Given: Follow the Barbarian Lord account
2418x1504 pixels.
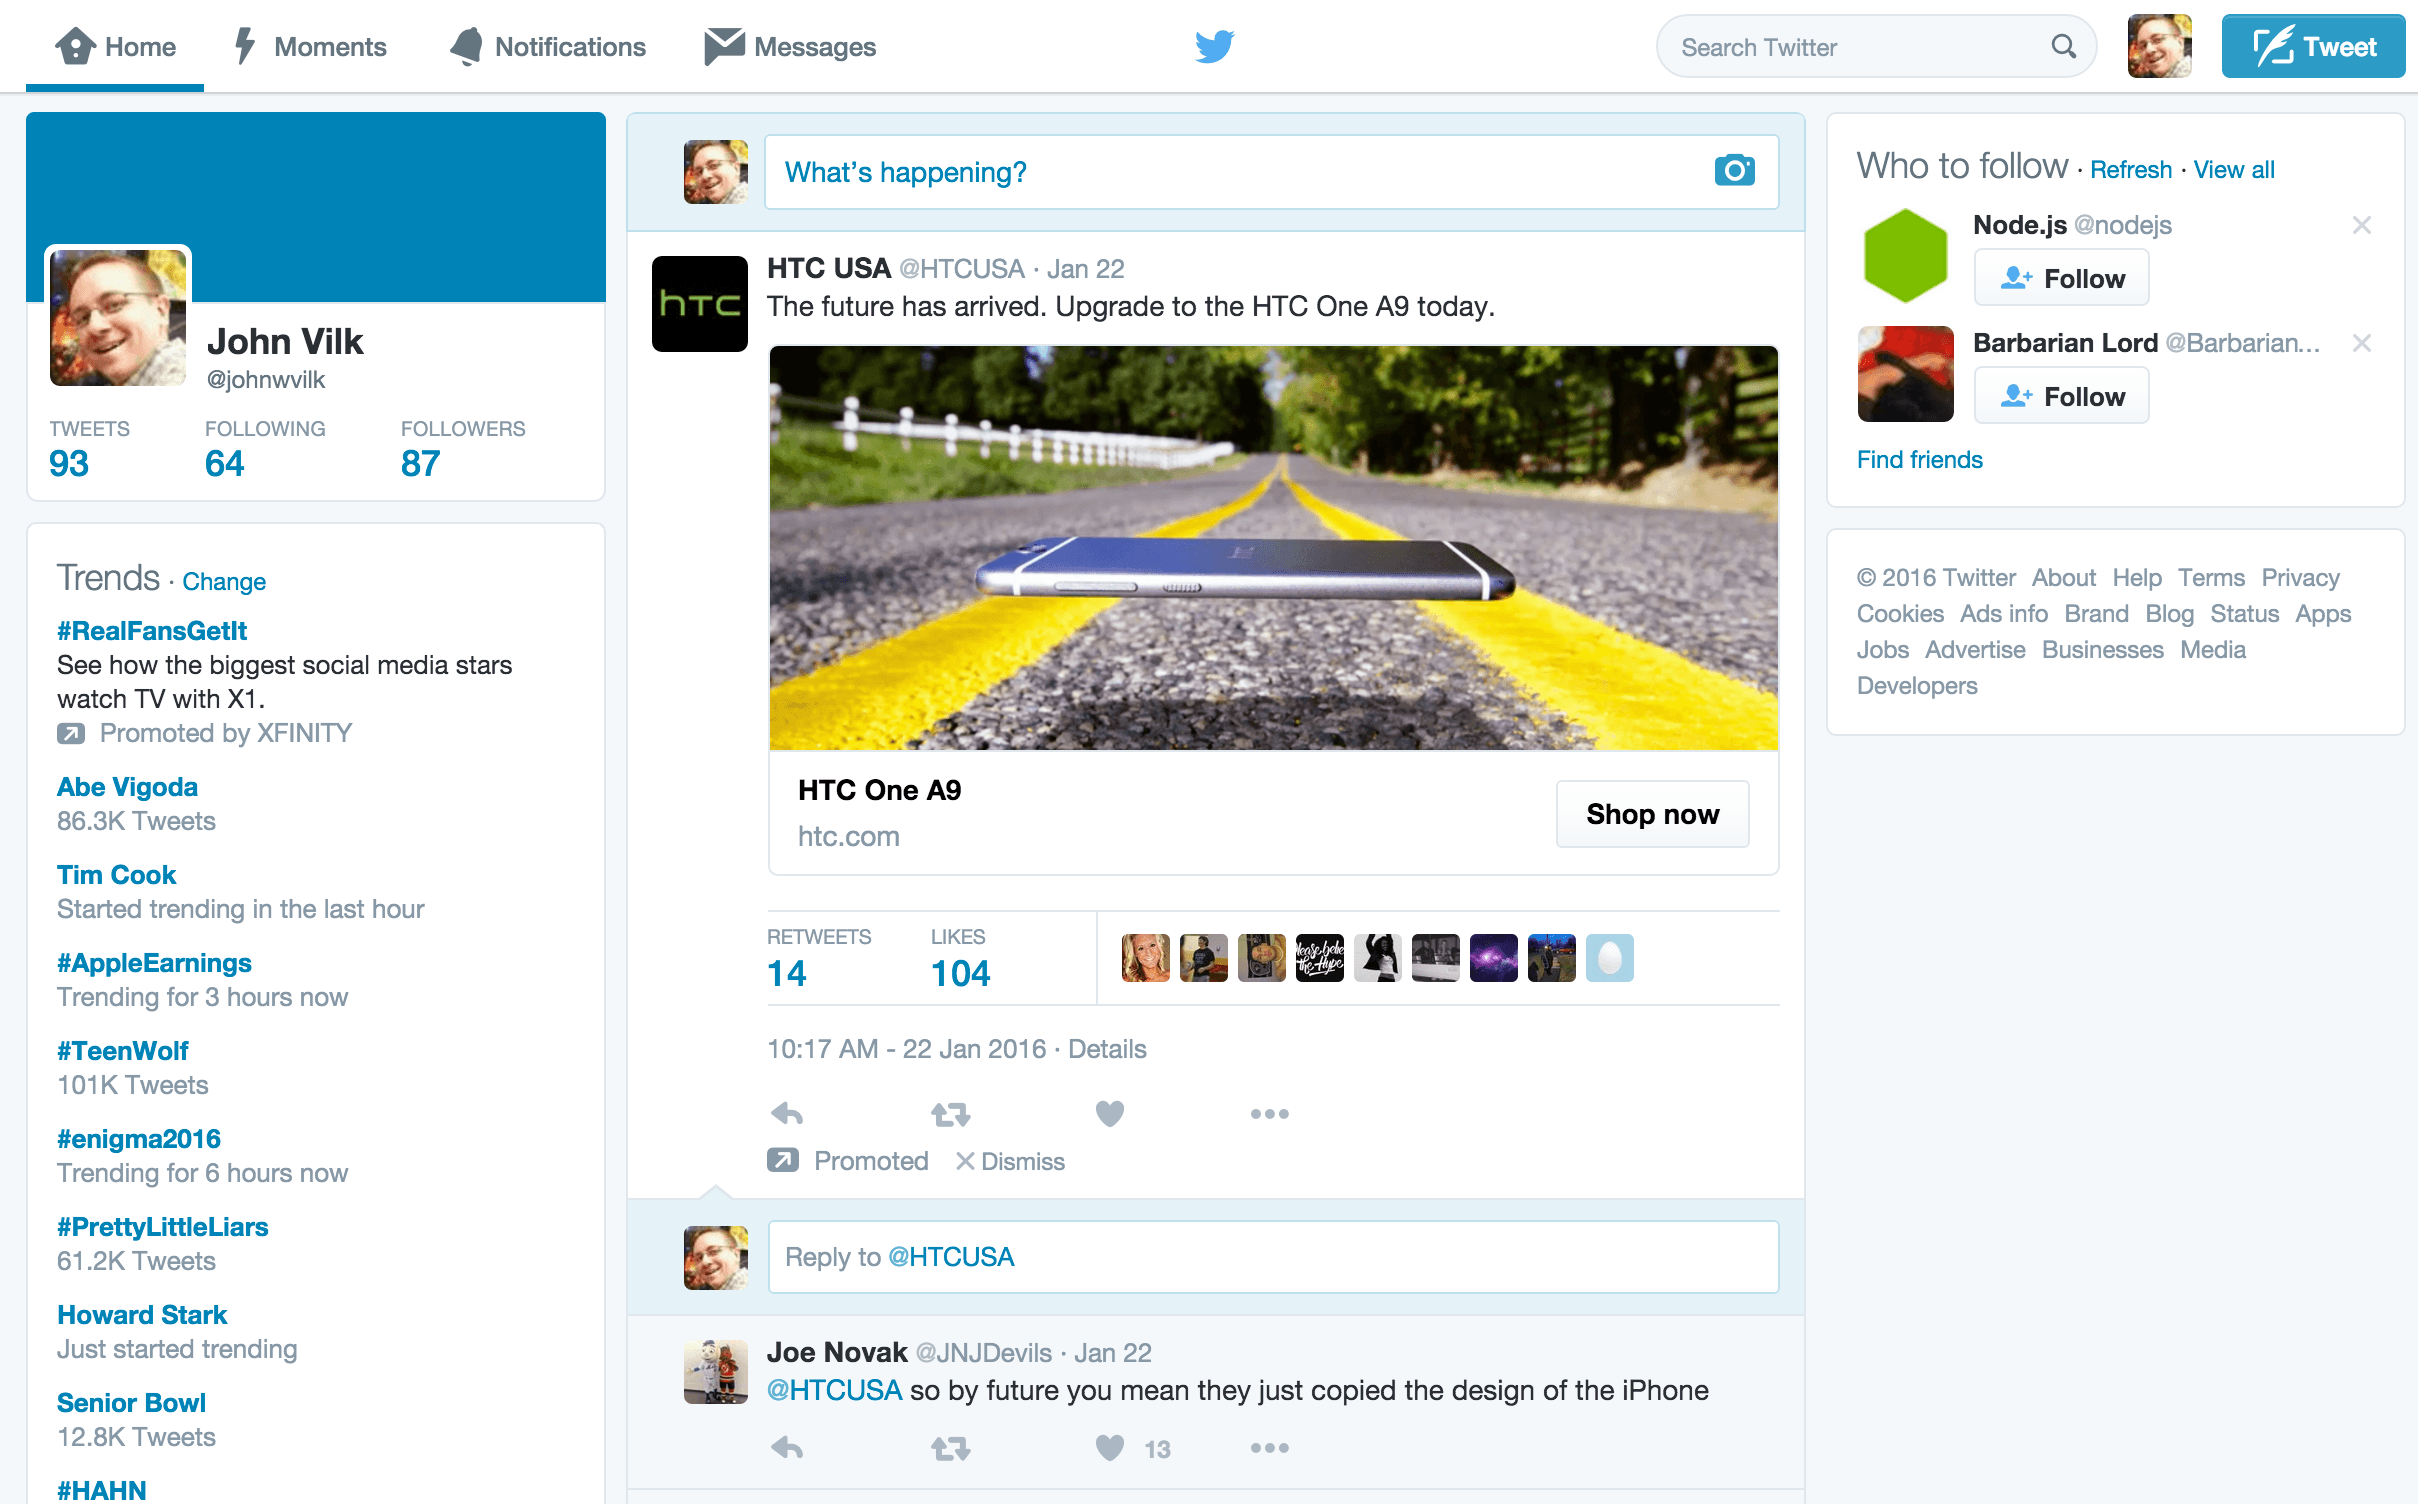Looking at the screenshot, I should 2061,396.
